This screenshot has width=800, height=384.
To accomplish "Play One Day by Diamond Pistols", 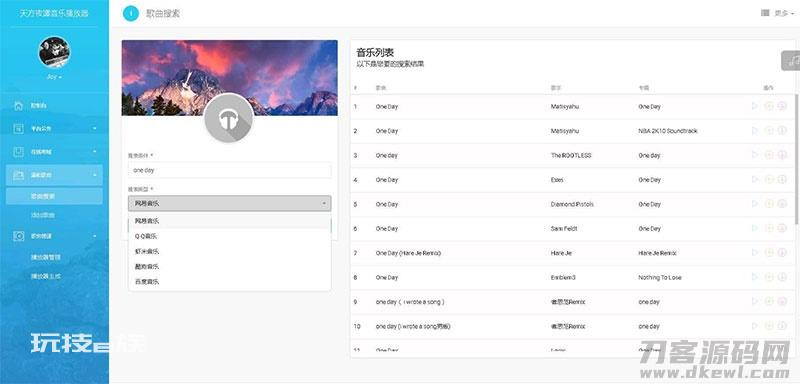I will coord(755,204).
